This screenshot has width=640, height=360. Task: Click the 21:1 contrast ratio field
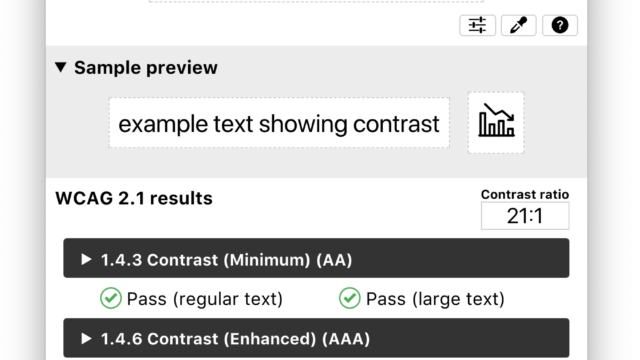click(x=525, y=216)
